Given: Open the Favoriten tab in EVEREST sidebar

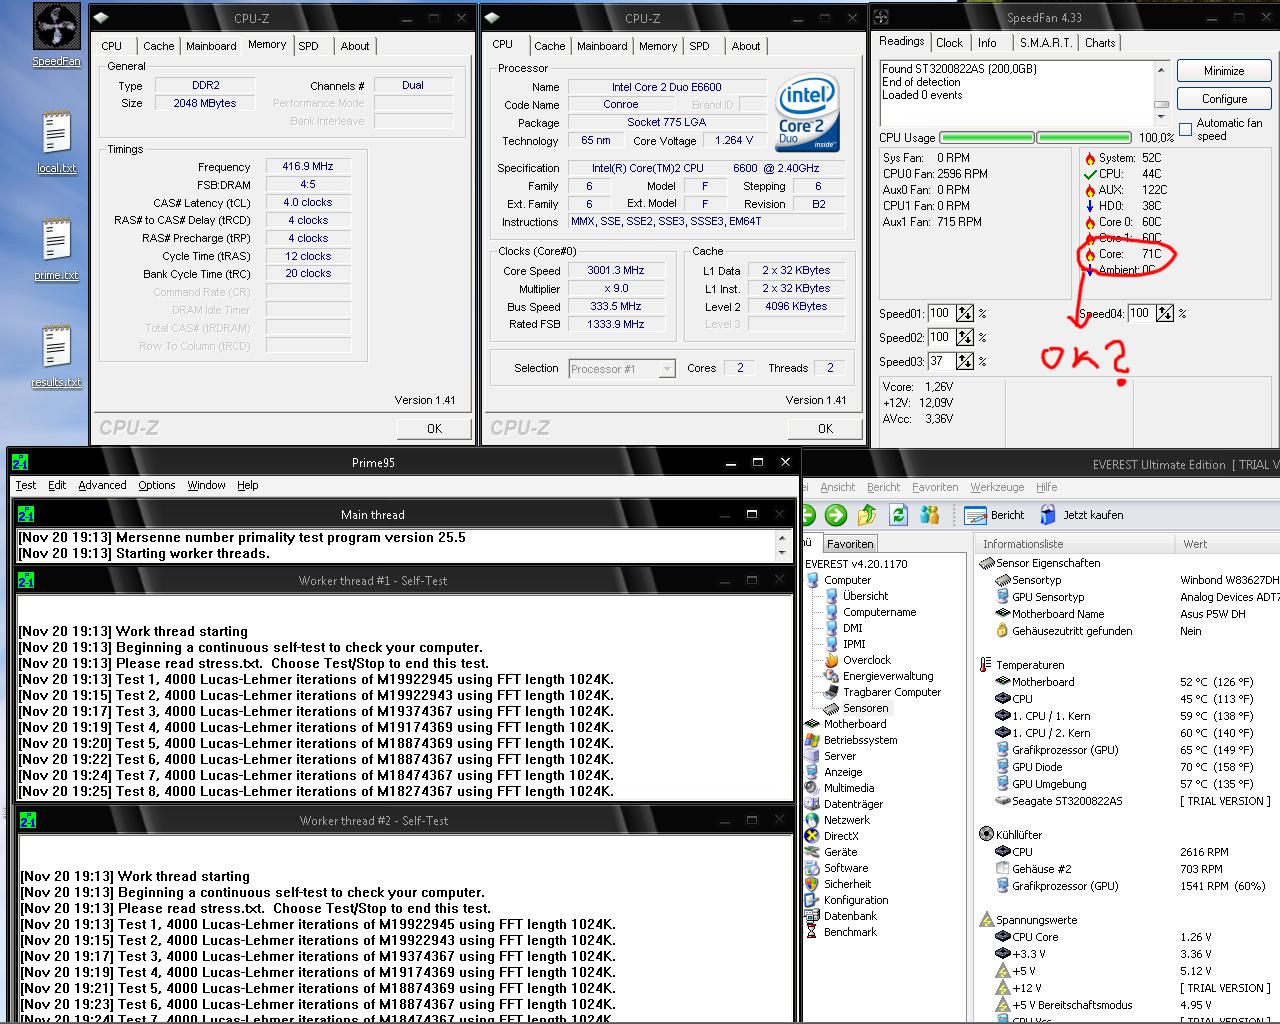Looking at the screenshot, I should pos(850,544).
